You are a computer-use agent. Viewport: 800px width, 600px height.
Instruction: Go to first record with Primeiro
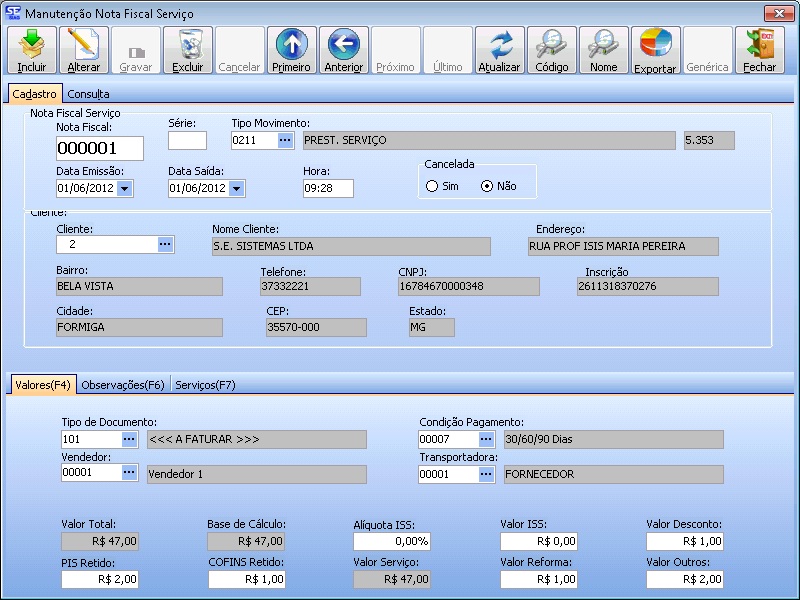(291, 49)
